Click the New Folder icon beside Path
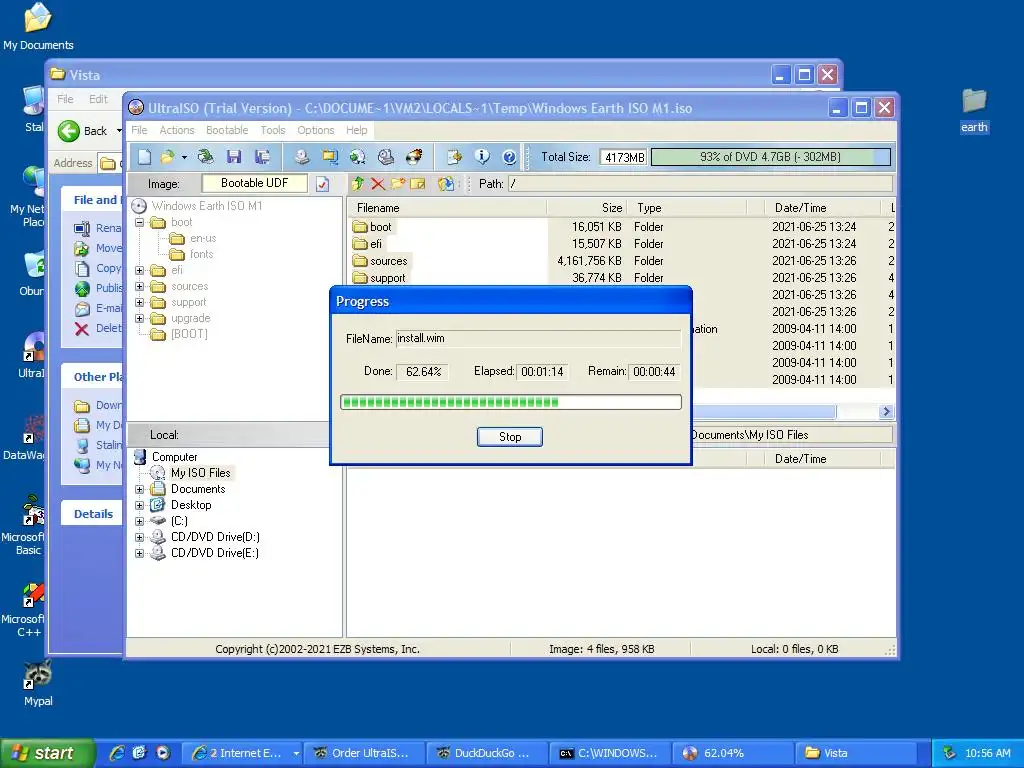1024x768 pixels. pyautogui.click(x=398, y=184)
